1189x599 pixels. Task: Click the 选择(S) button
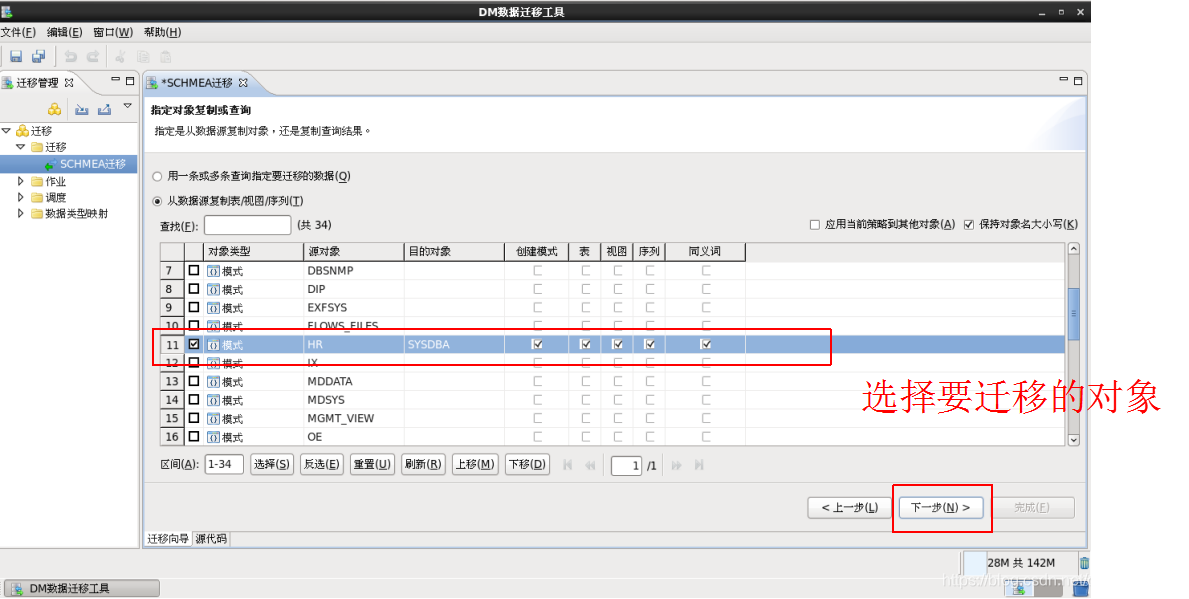(x=271, y=464)
